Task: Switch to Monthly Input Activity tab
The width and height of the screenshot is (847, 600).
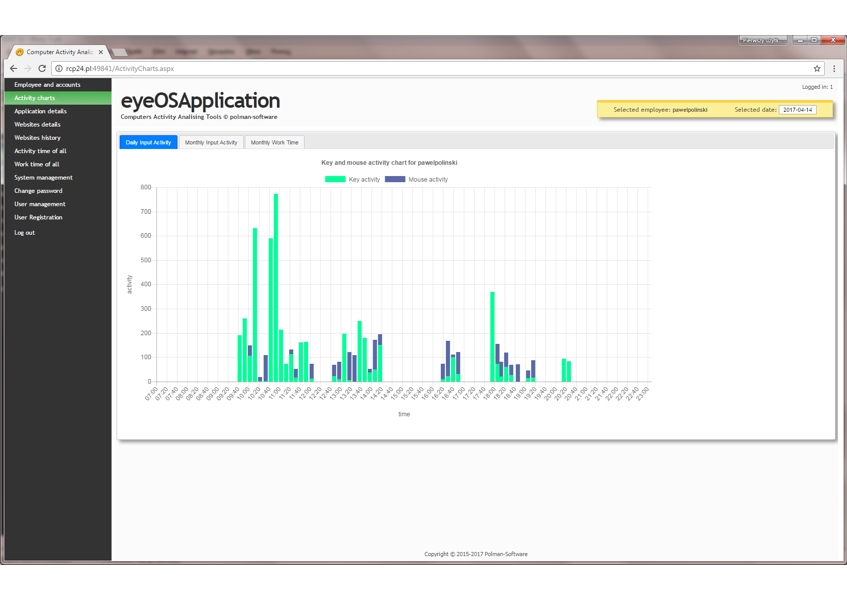Action: 211,142
